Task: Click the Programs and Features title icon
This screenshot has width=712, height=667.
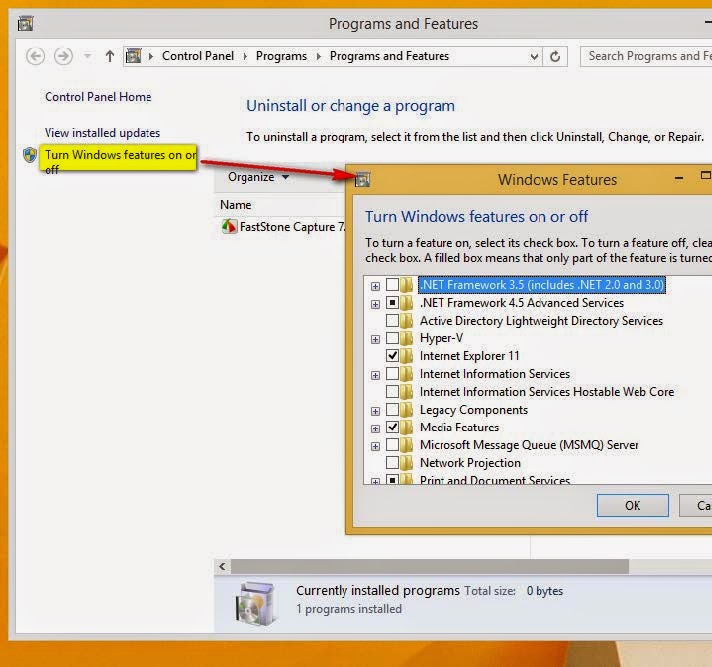Action: pyautogui.click(x=25, y=23)
